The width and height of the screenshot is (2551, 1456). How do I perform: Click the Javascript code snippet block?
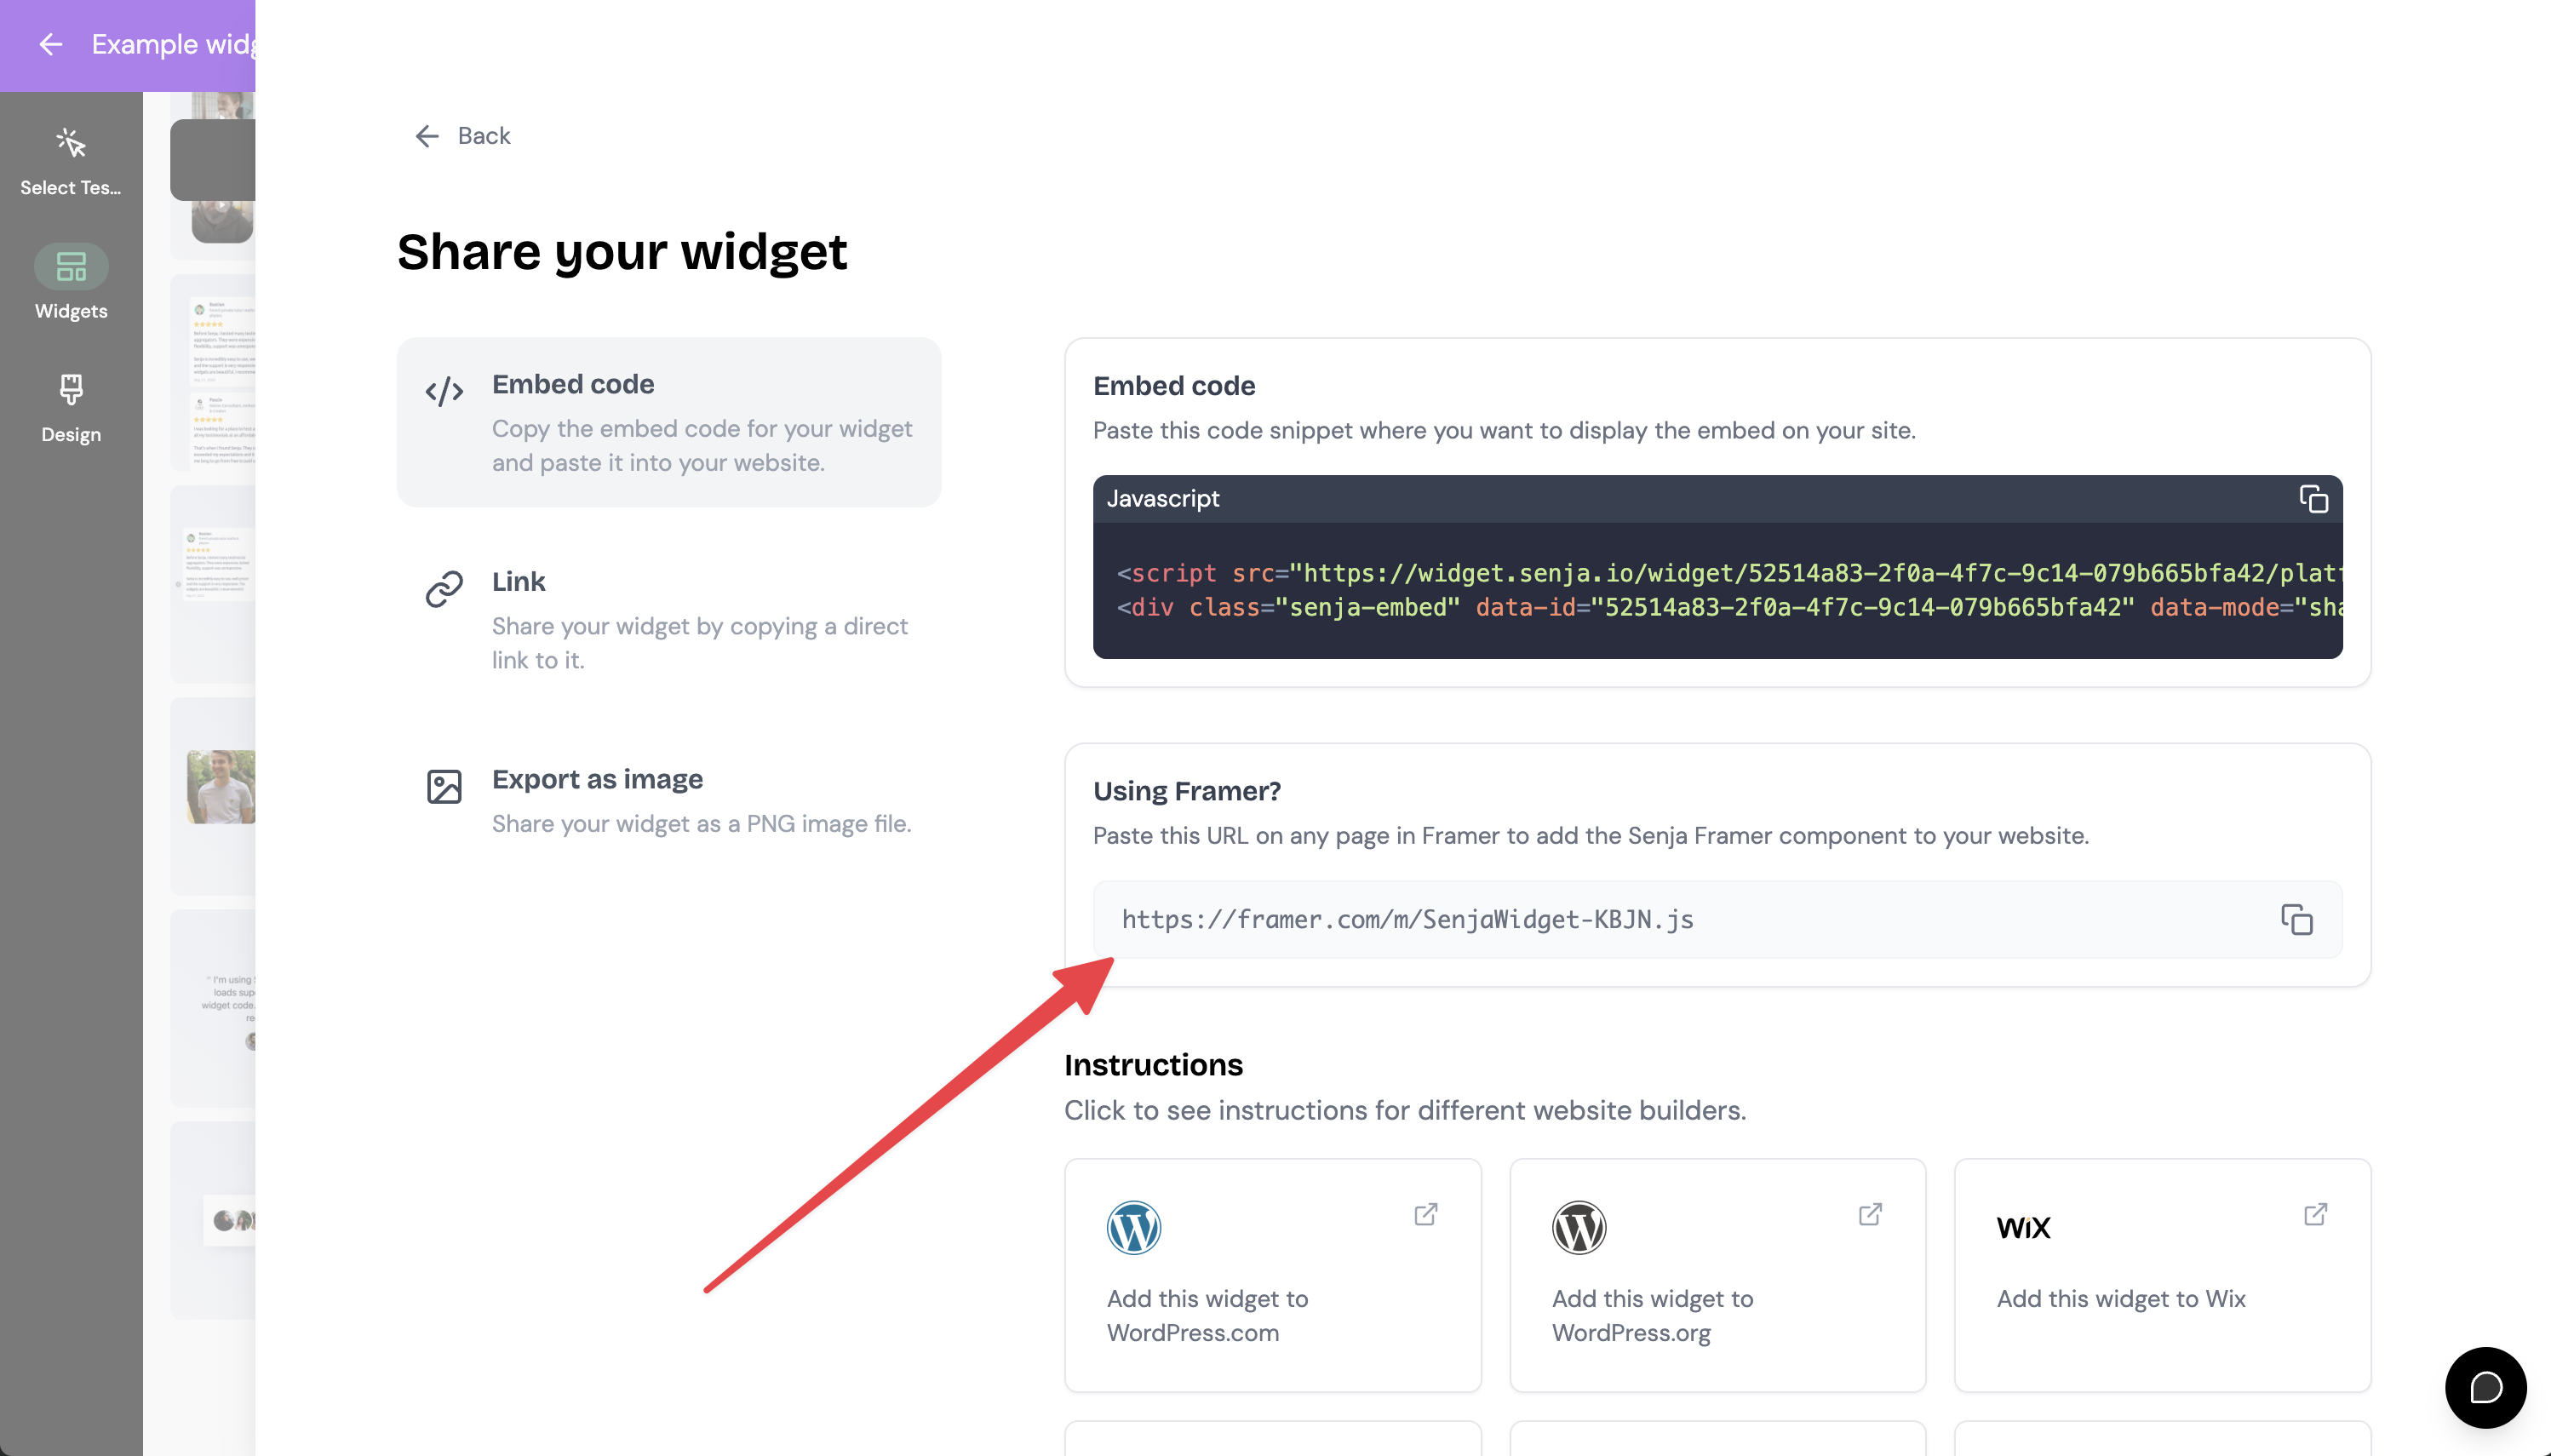click(x=1717, y=590)
